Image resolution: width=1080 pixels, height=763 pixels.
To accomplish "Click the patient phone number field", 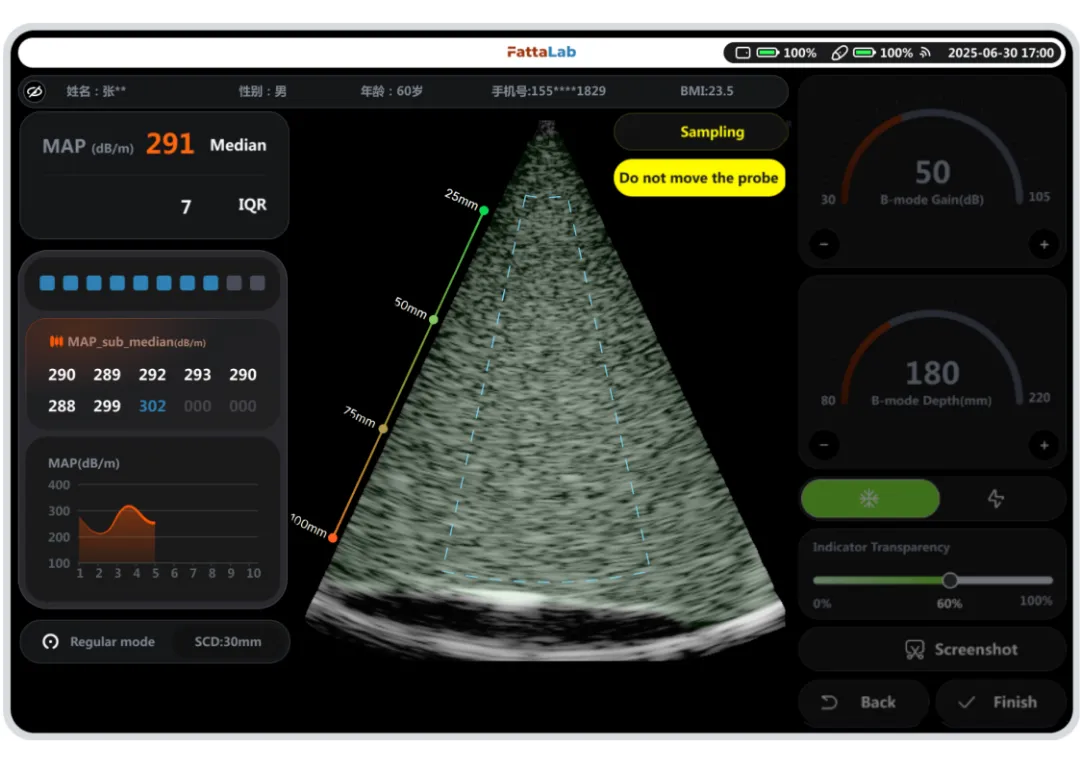I will (548, 91).
